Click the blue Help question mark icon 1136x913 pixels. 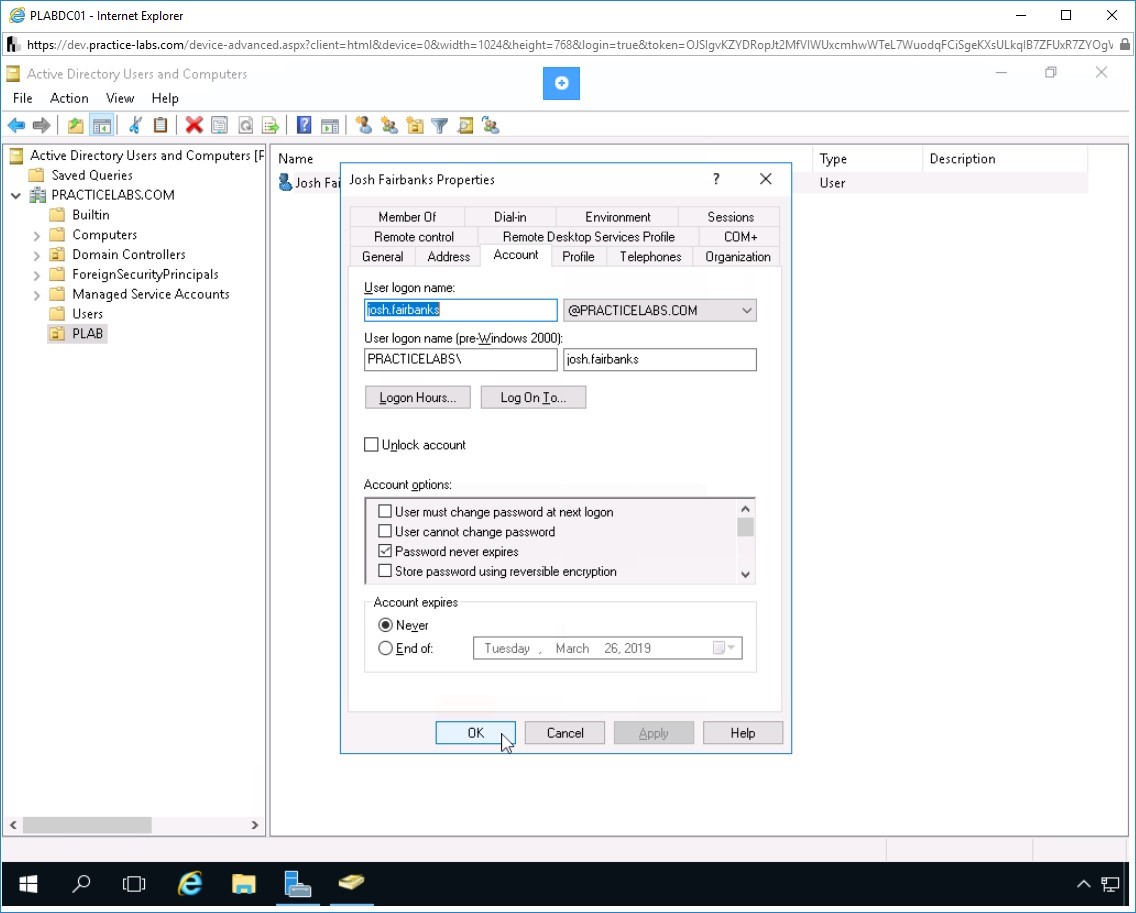[304, 125]
